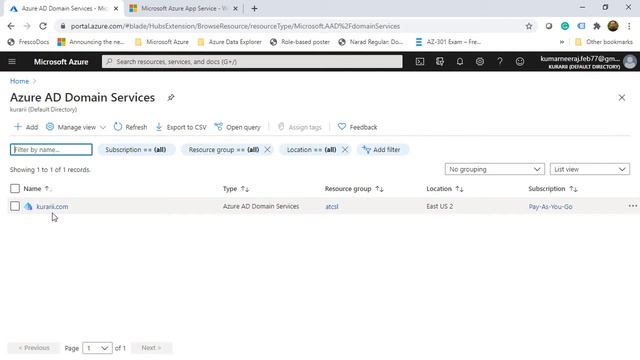This screenshot has height=360, width=640.
Task: Click the account avatar in Azure header
Action: [x=630, y=62]
